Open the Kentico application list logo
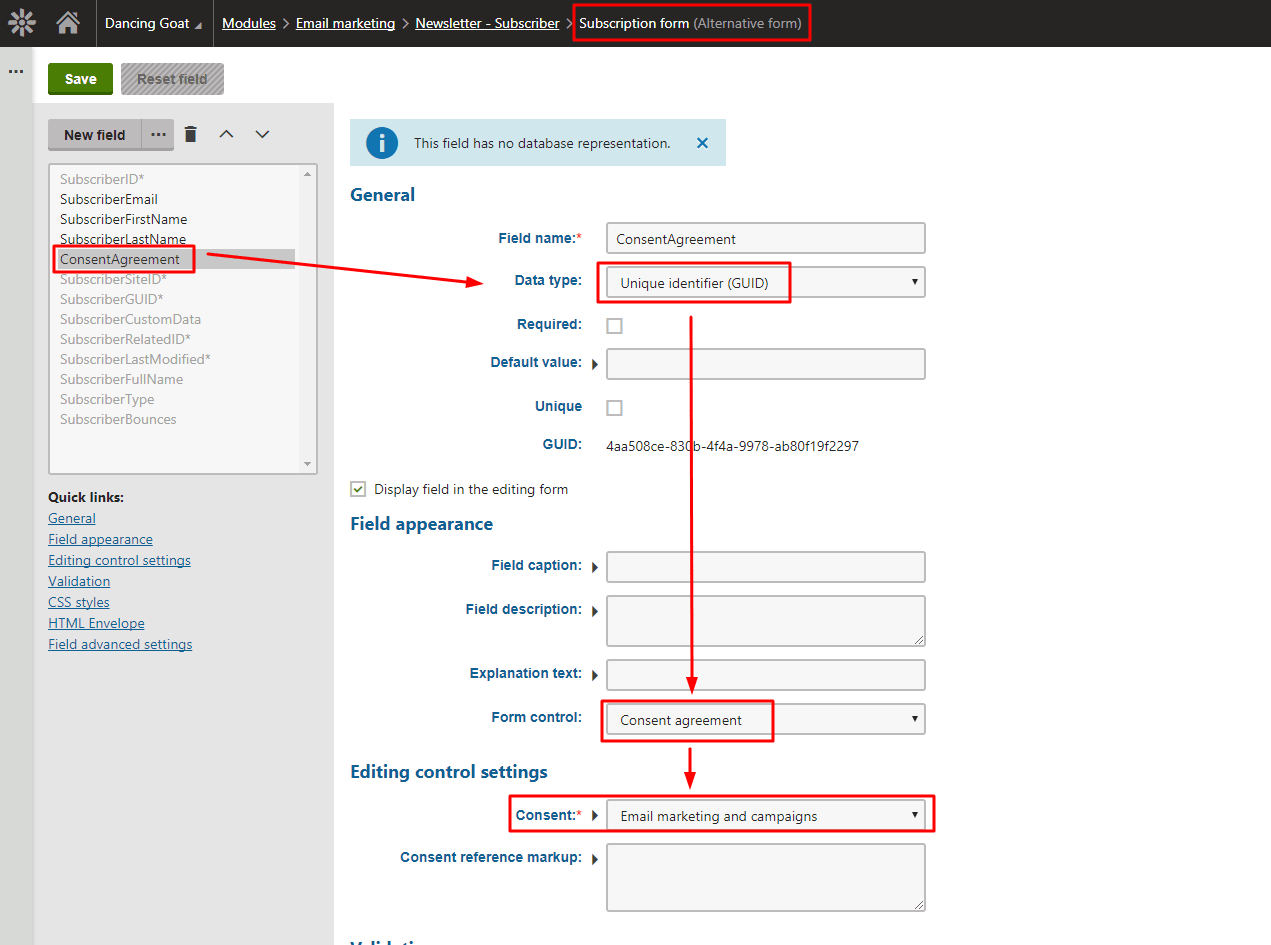The image size is (1271, 945). coord(22,22)
